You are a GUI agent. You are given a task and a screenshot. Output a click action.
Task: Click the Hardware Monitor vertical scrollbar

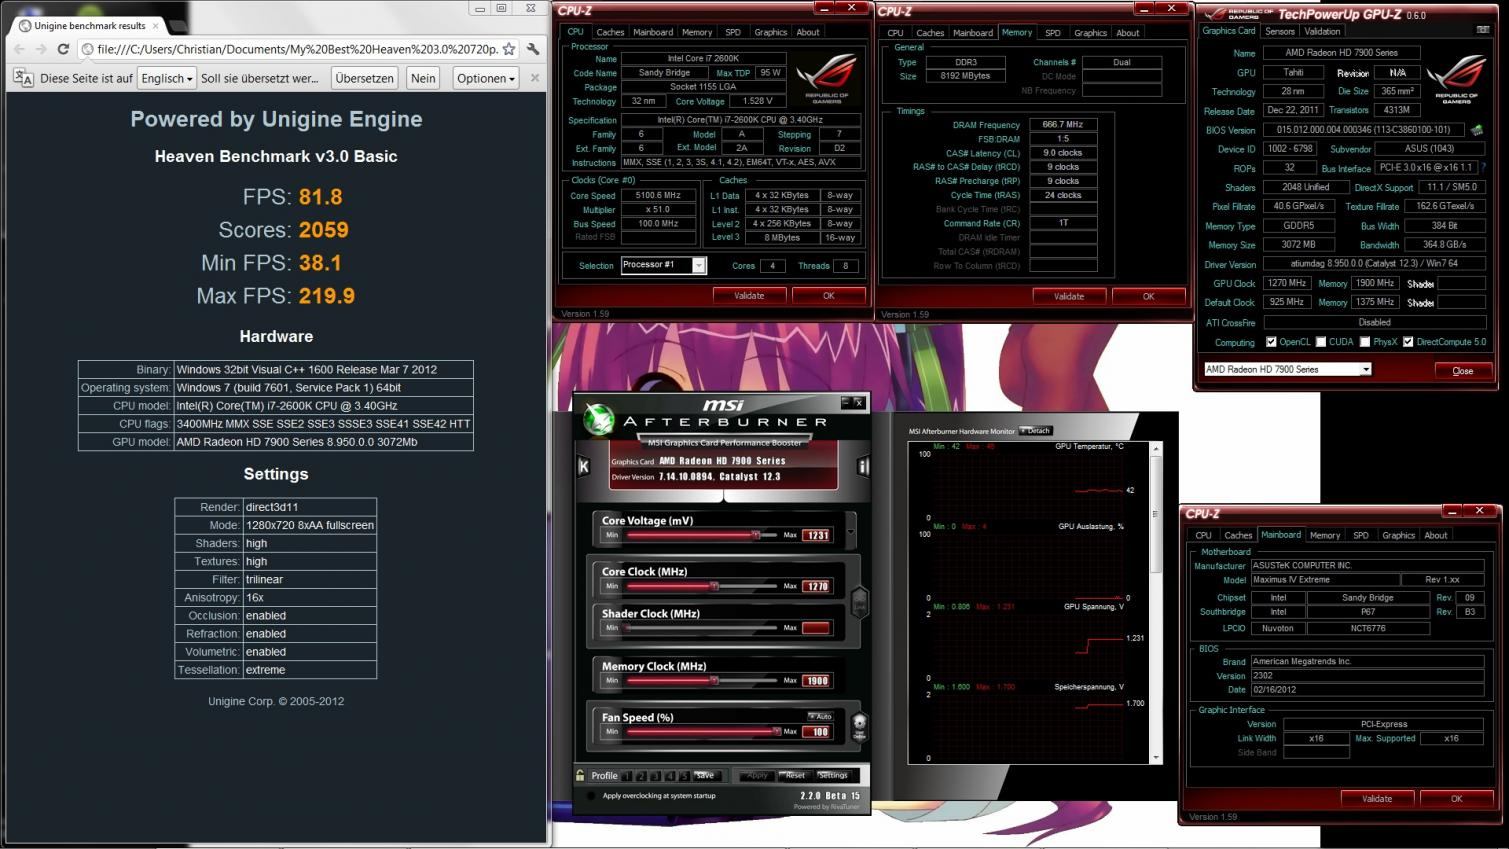click(x=1156, y=602)
